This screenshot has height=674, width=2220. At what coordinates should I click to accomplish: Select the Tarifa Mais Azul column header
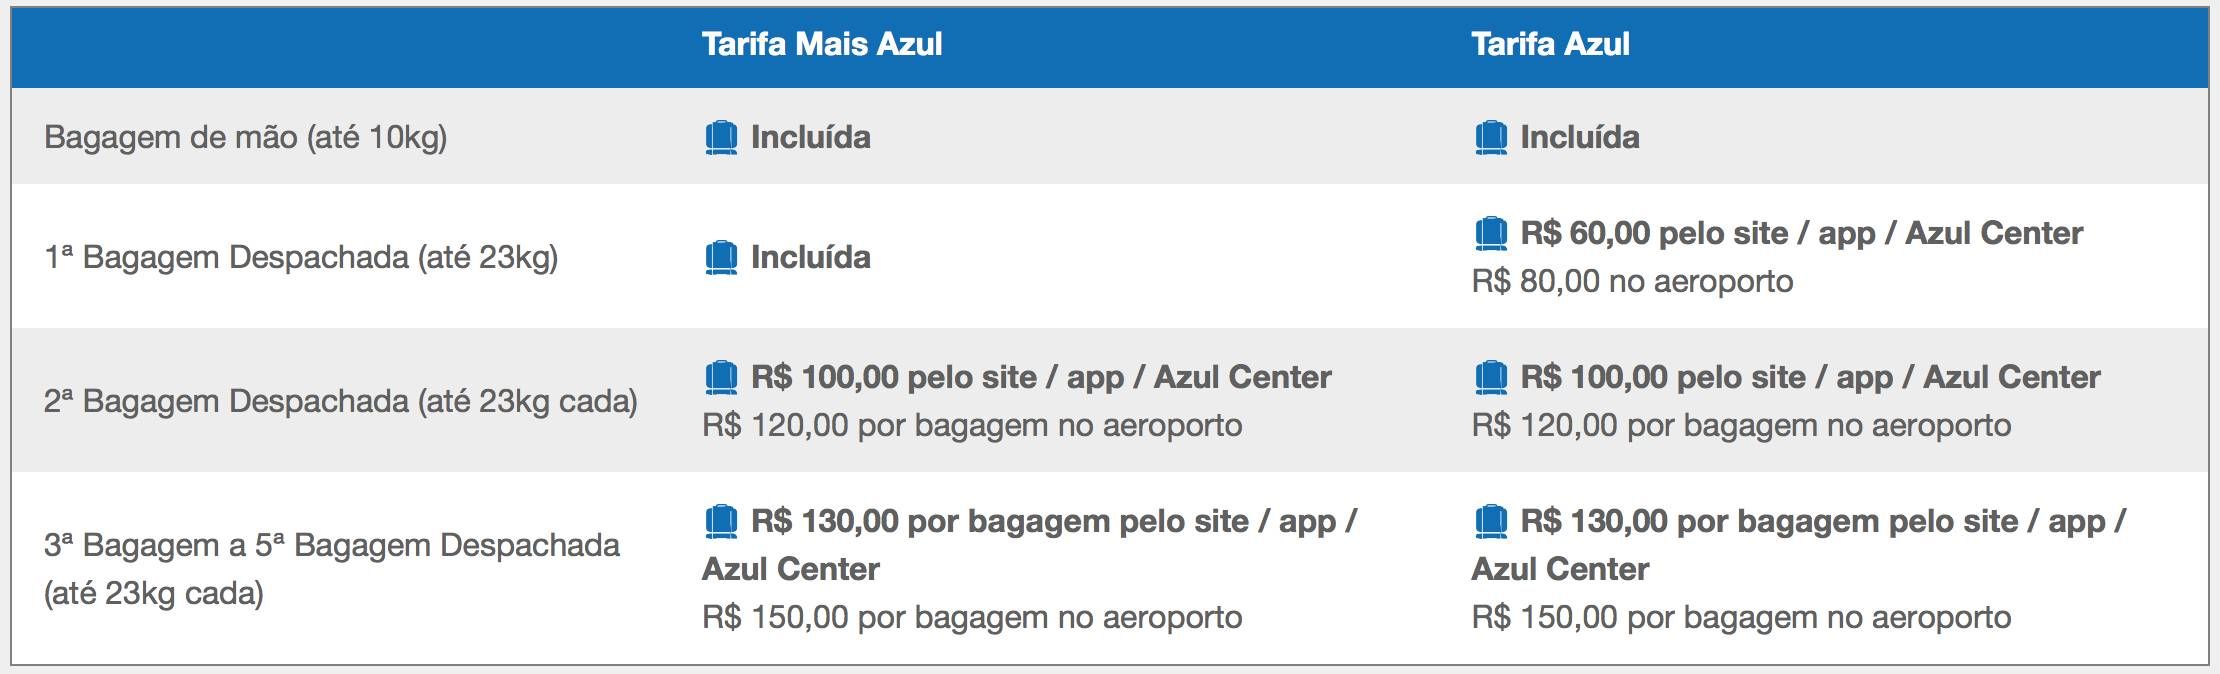pos(822,44)
